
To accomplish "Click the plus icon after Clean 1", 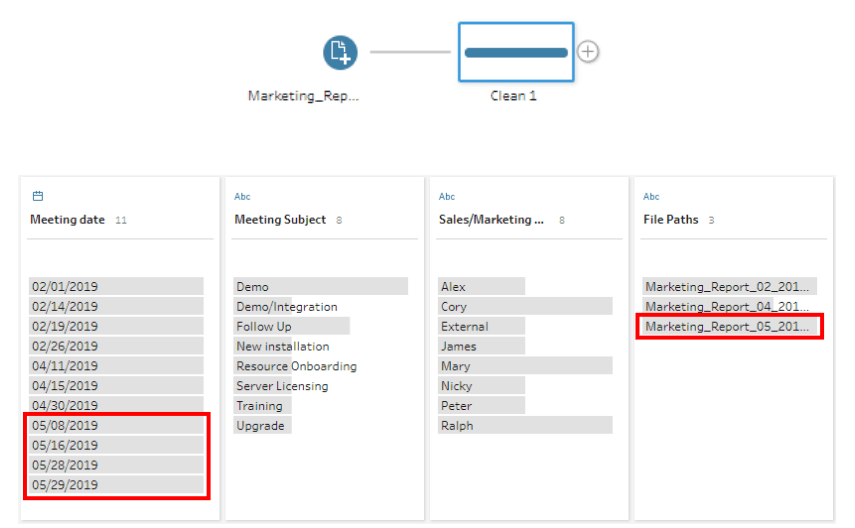I will click(x=588, y=52).
